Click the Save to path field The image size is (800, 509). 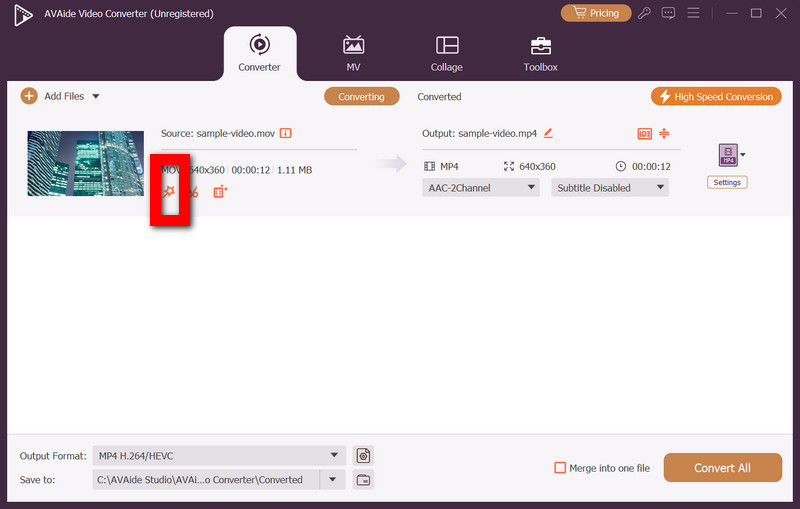206,479
